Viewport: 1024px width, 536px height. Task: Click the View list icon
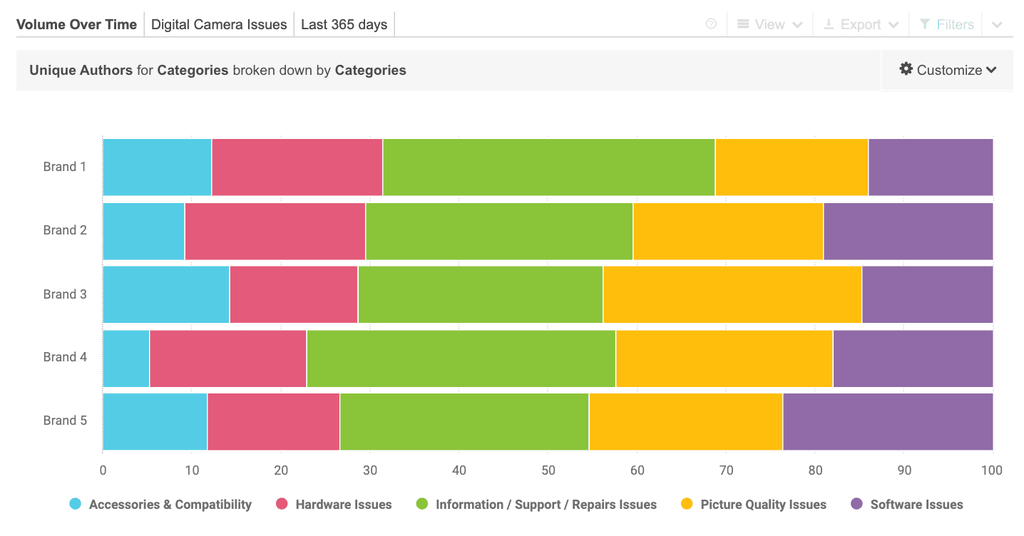pos(743,24)
